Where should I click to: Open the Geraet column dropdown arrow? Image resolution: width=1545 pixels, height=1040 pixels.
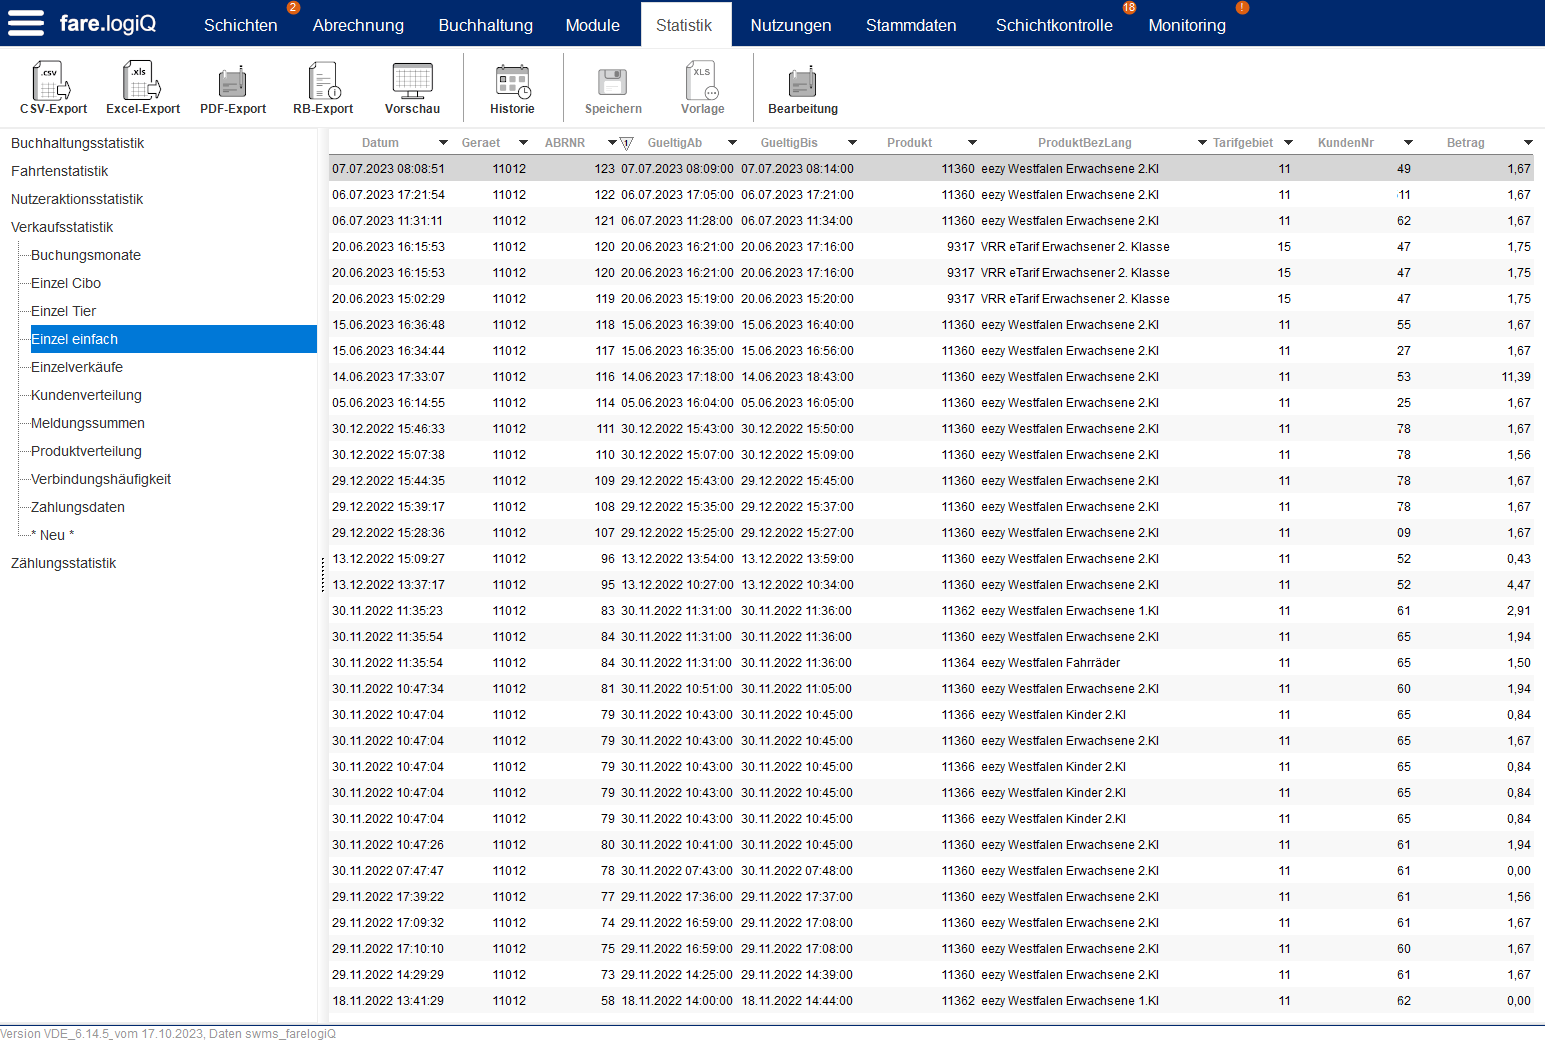pyautogui.click(x=523, y=143)
